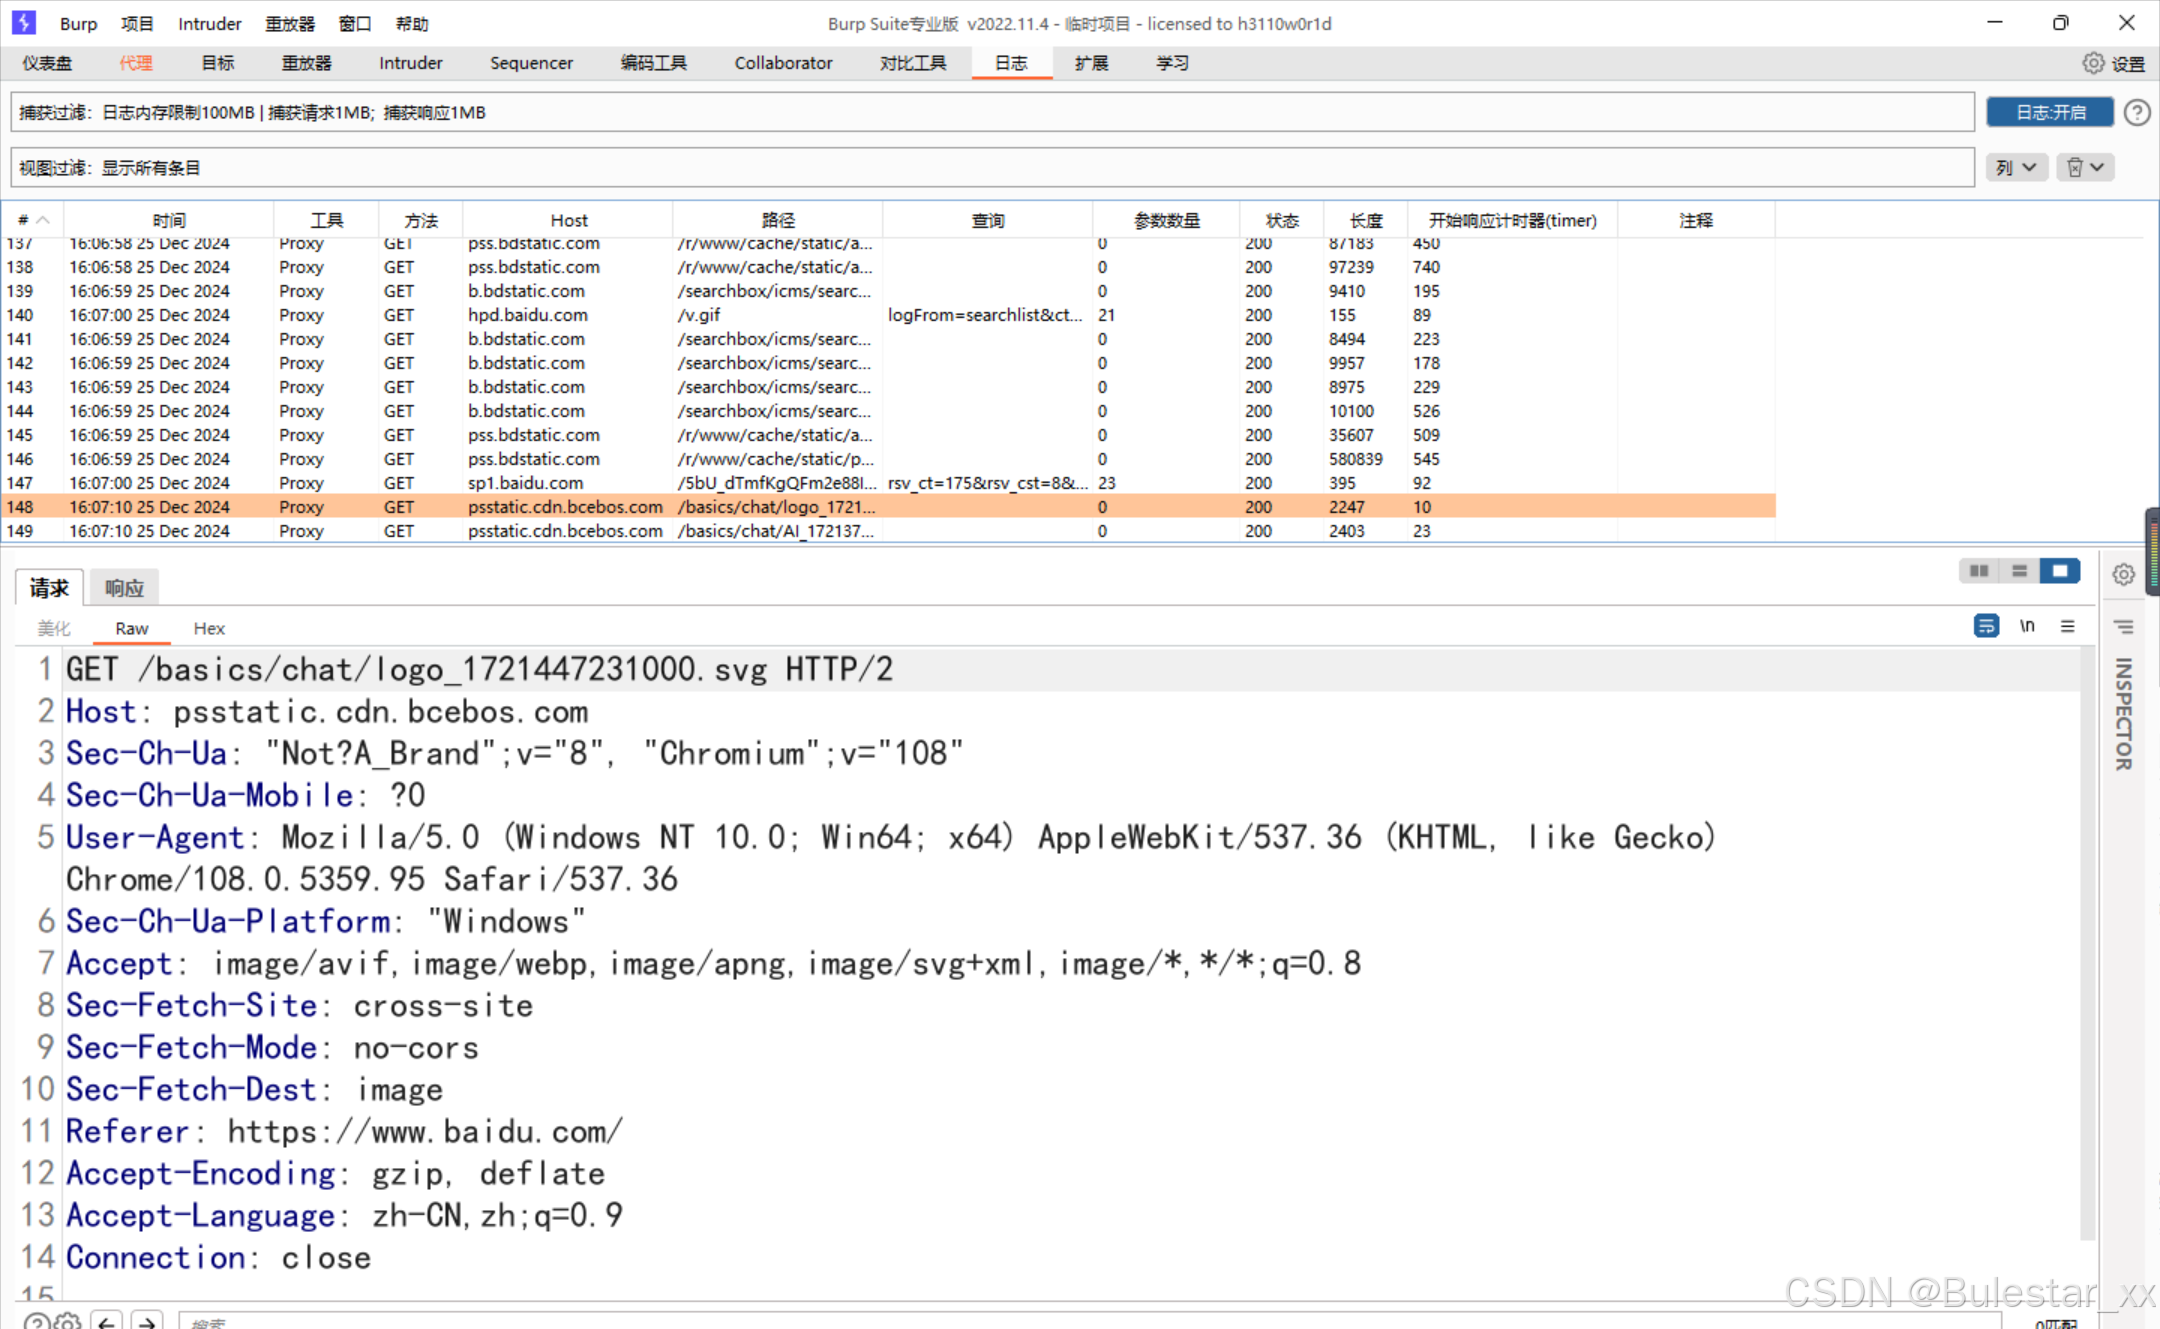
Task: Sort by the # column header arrow
Action: coord(43,220)
